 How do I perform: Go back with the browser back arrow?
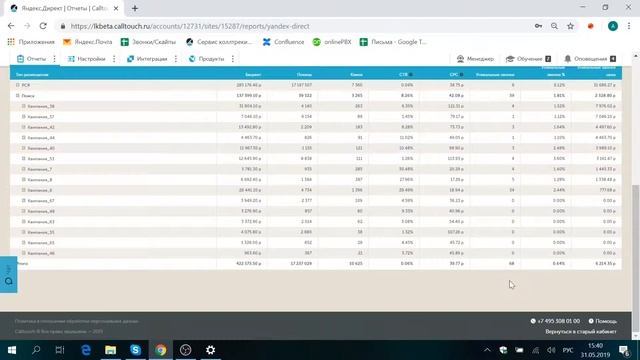pyautogui.click(x=11, y=26)
